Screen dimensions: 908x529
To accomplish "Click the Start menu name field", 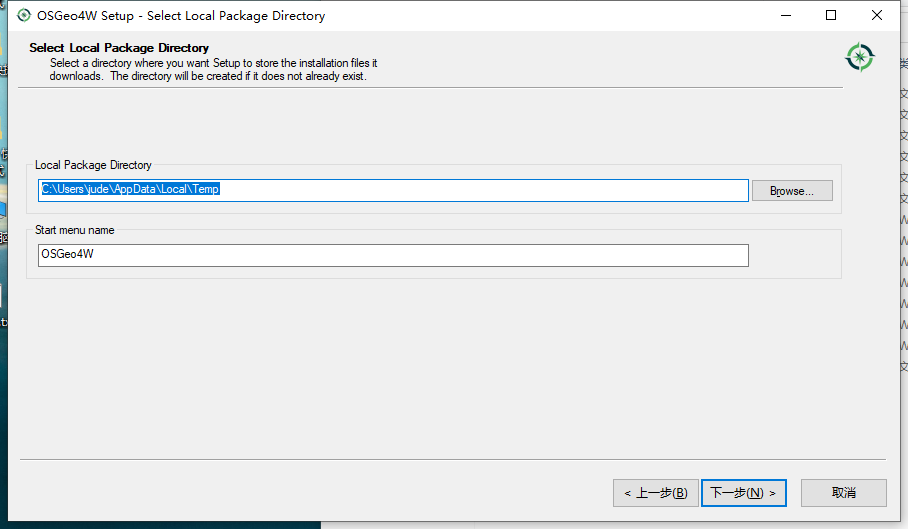I will [393, 255].
